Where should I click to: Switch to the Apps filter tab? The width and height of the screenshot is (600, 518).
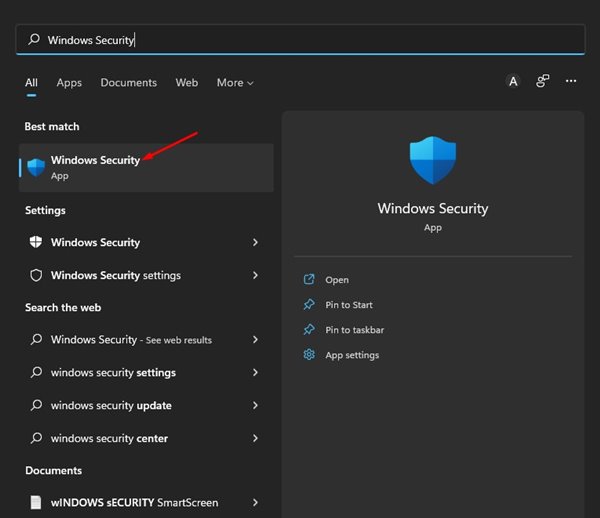(69, 83)
